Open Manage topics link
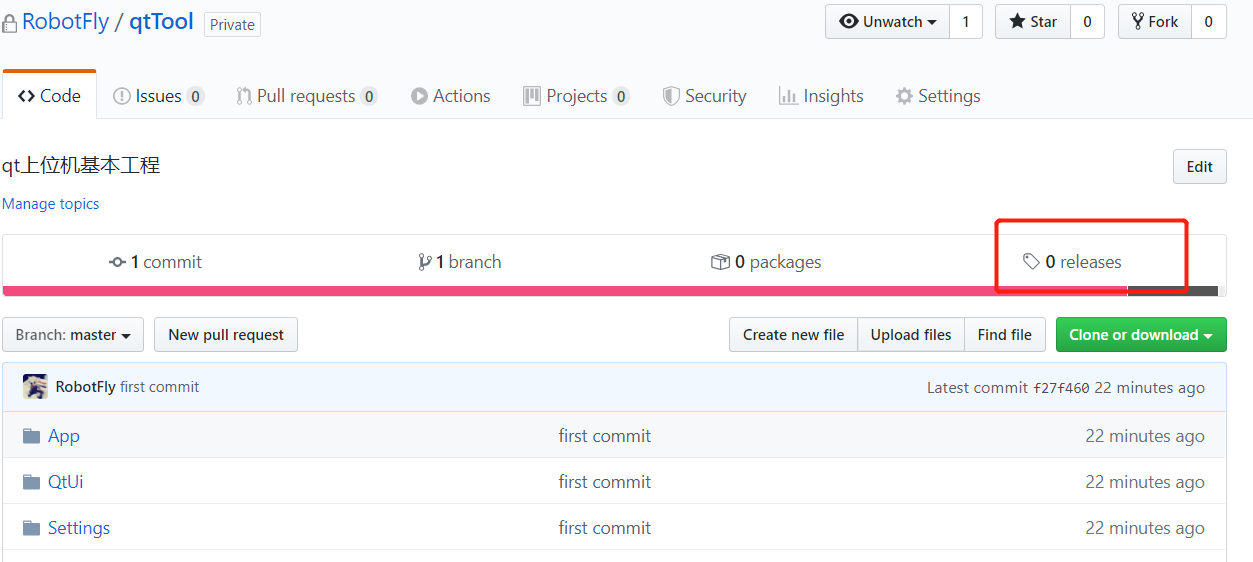The height and width of the screenshot is (562, 1253). tap(51, 204)
